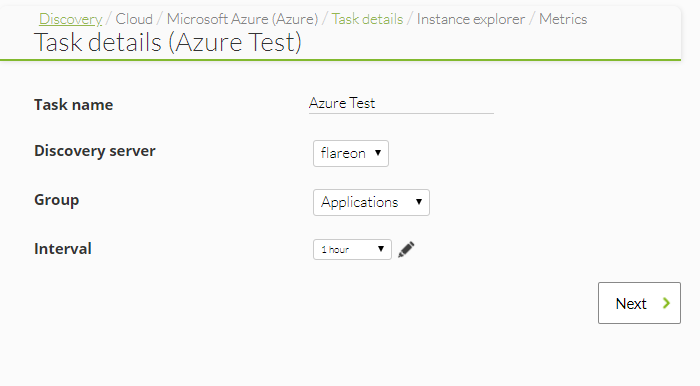
Task: Click the arrow next to 1 hour
Action: pos(381,249)
